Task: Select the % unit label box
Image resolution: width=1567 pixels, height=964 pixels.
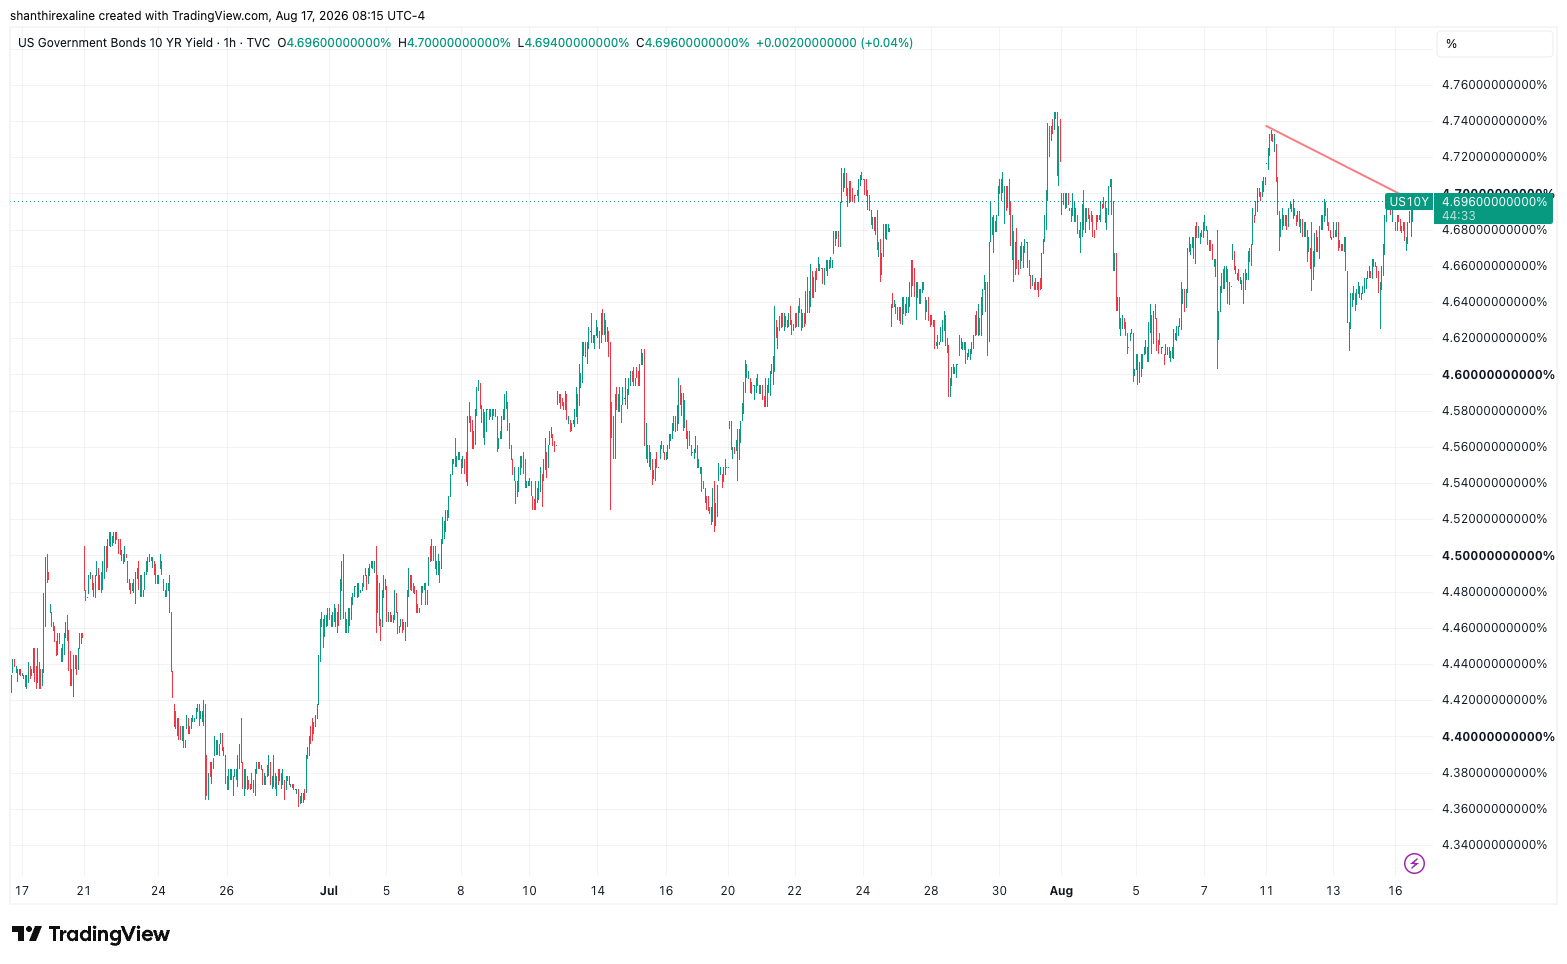Action: (x=1495, y=44)
